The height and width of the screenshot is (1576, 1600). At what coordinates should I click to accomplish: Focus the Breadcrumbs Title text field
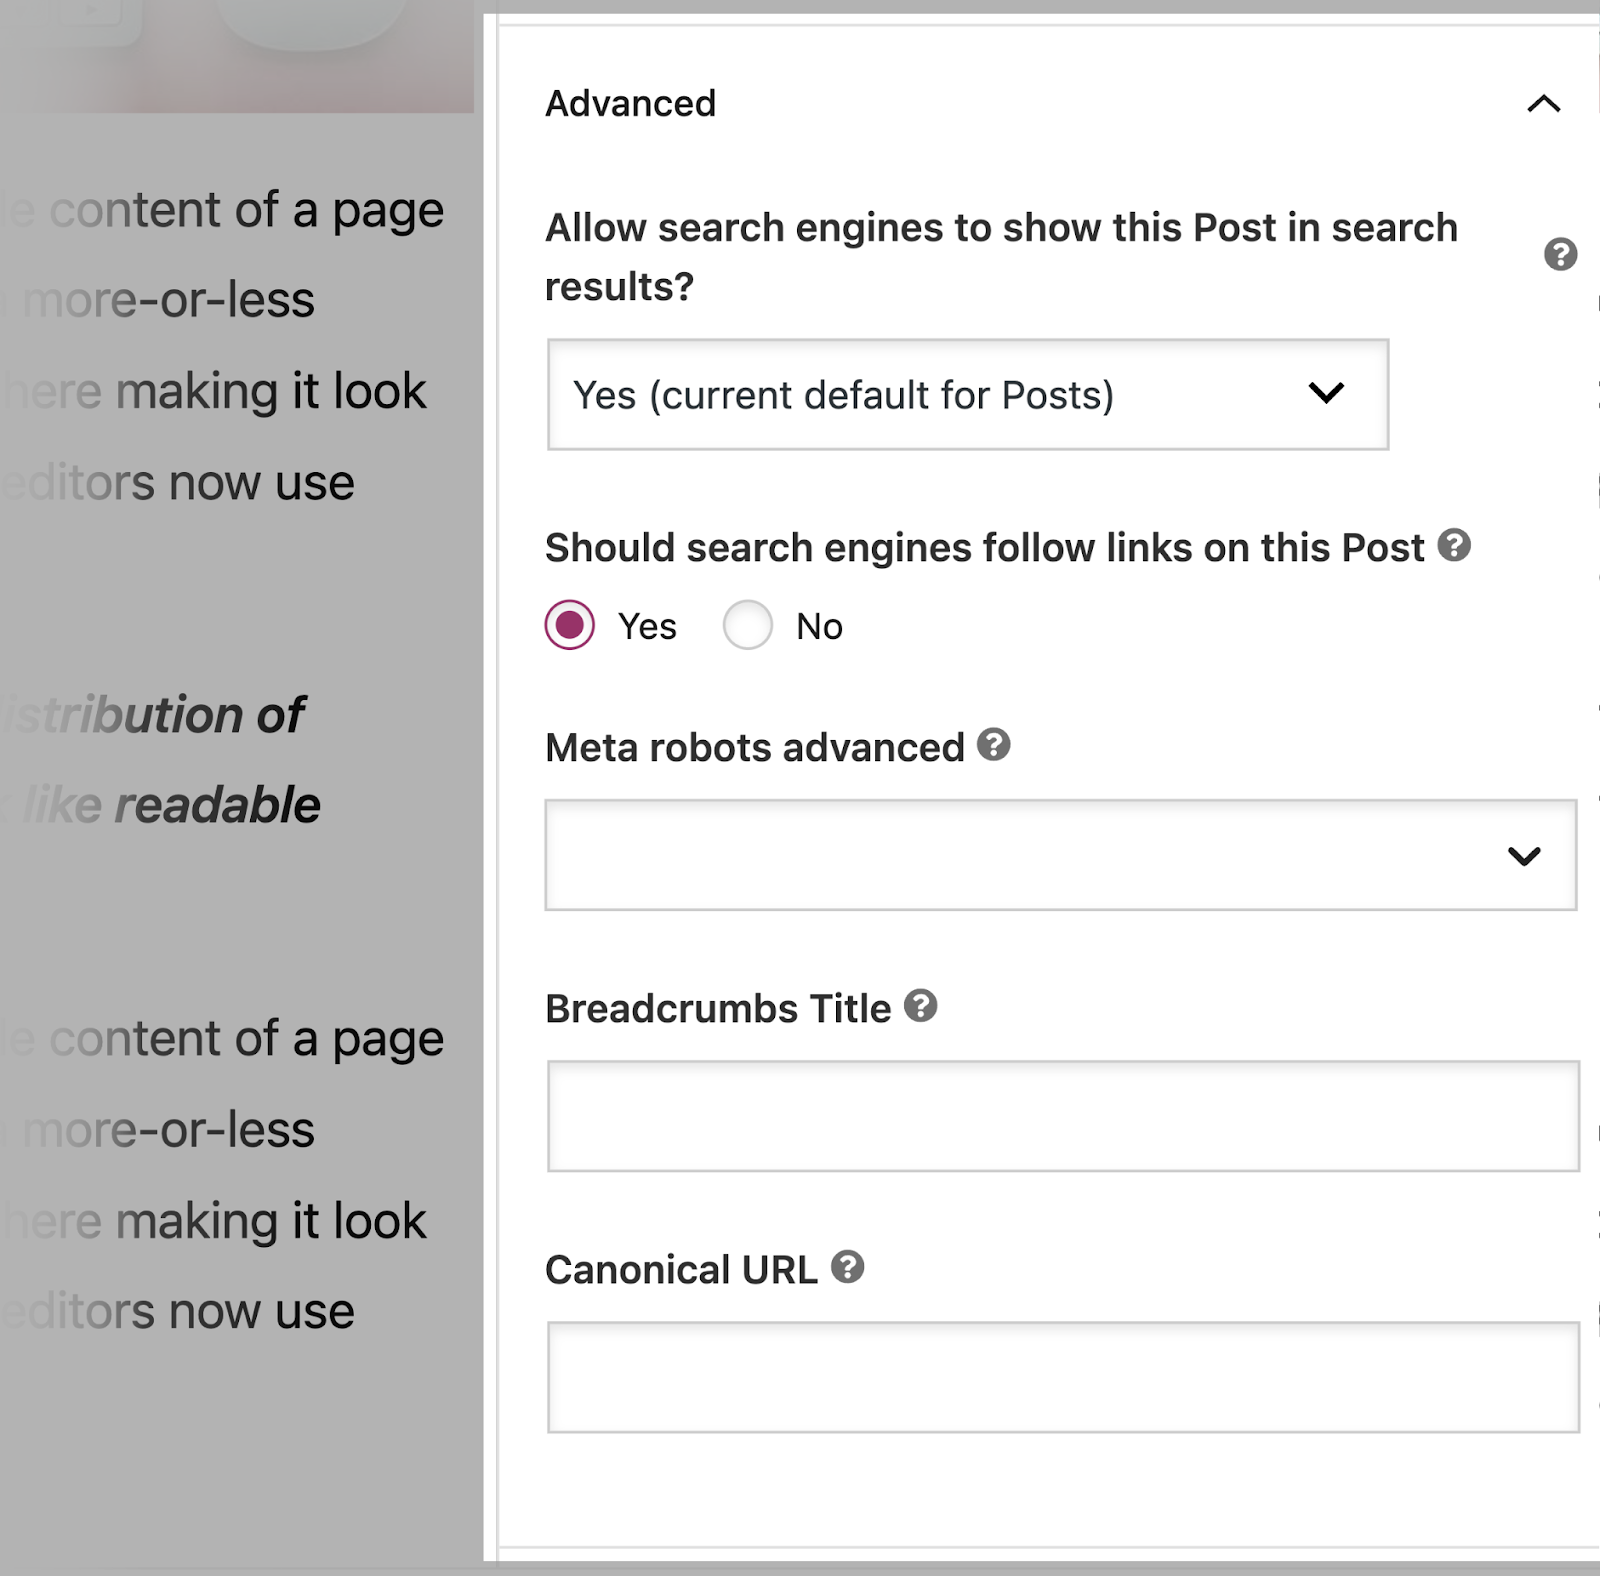click(x=1063, y=1116)
